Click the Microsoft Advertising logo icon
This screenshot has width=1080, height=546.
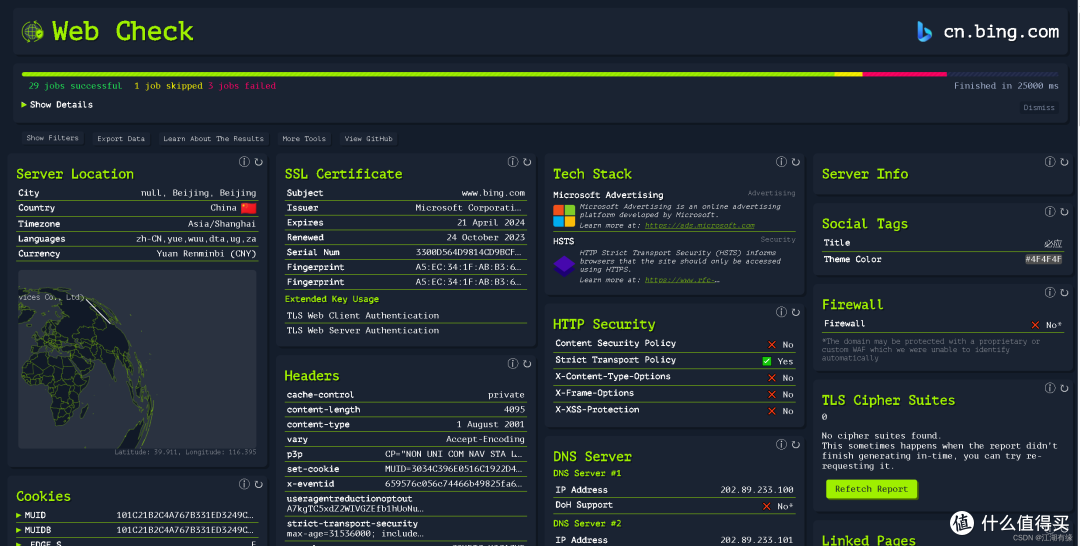(563, 216)
